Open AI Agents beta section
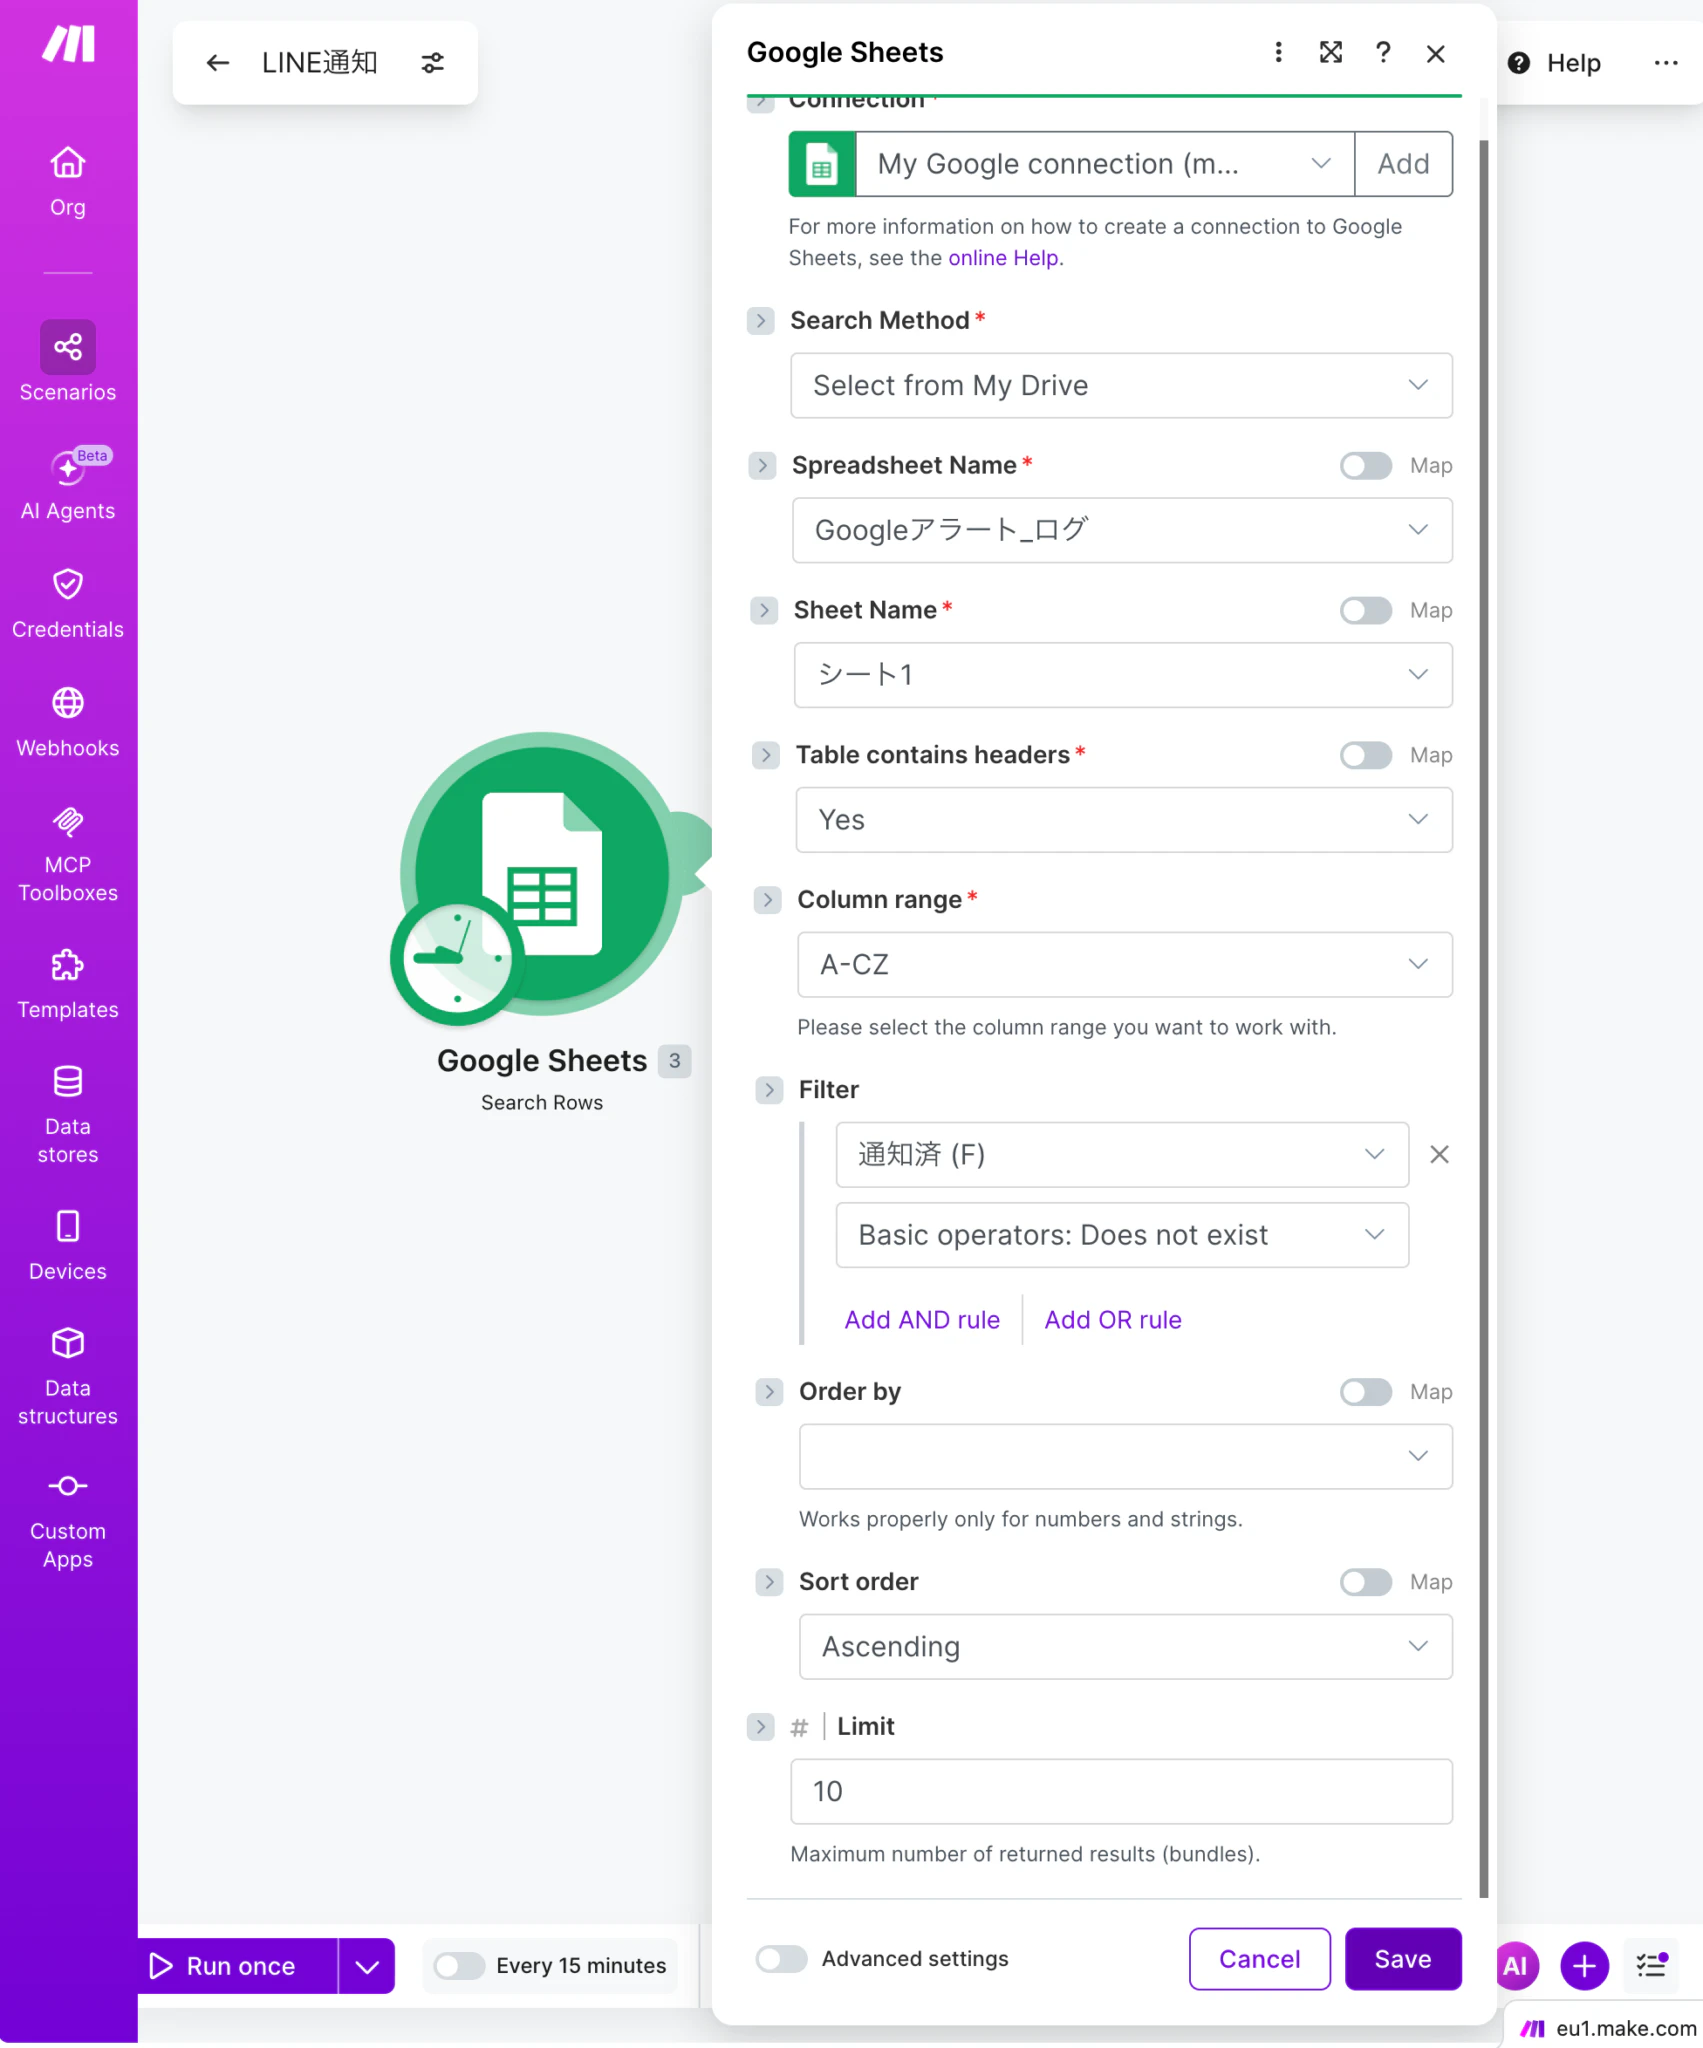The height and width of the screenshot is (2048, 1703). [x=68, y=484]
